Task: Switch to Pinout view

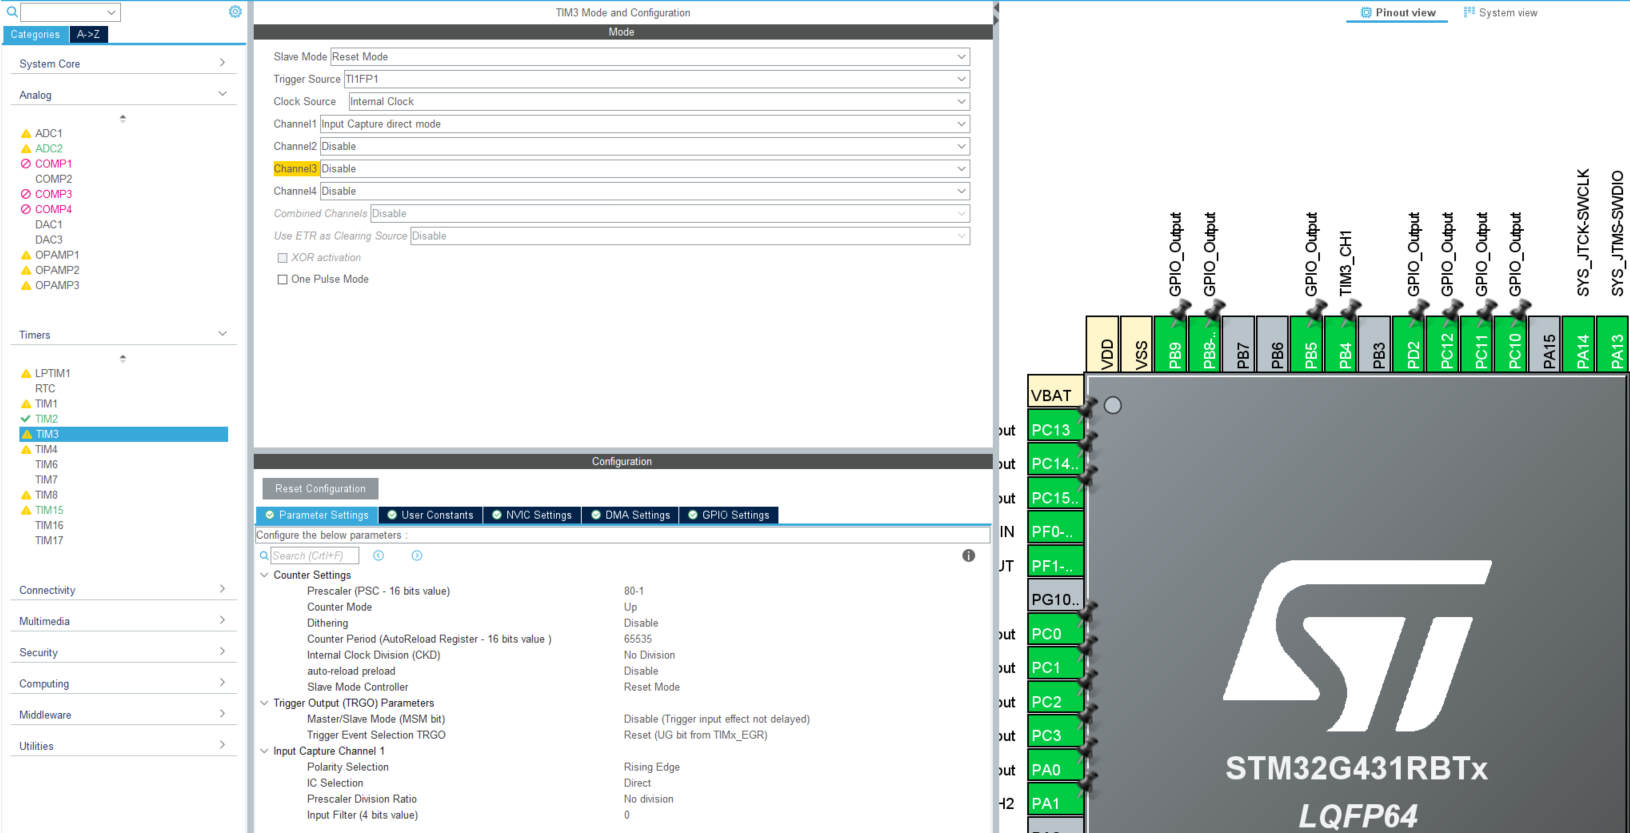Action: pyautogui.click(x=1398, y=13)
